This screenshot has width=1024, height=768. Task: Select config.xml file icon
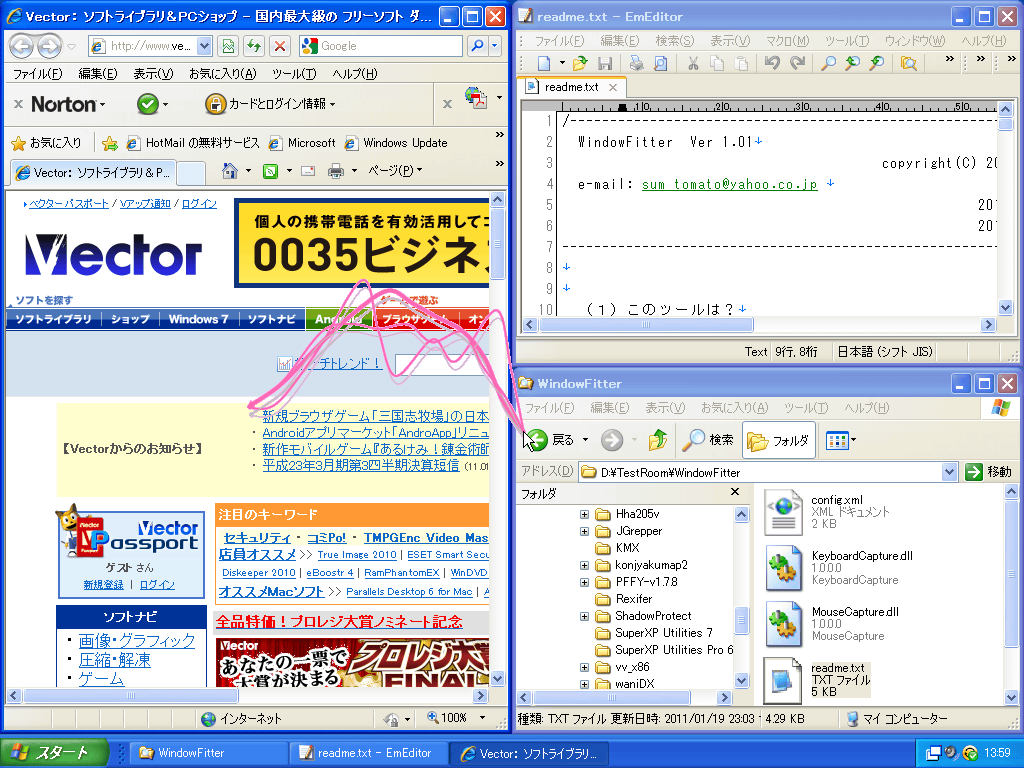[x=783, y=511]
